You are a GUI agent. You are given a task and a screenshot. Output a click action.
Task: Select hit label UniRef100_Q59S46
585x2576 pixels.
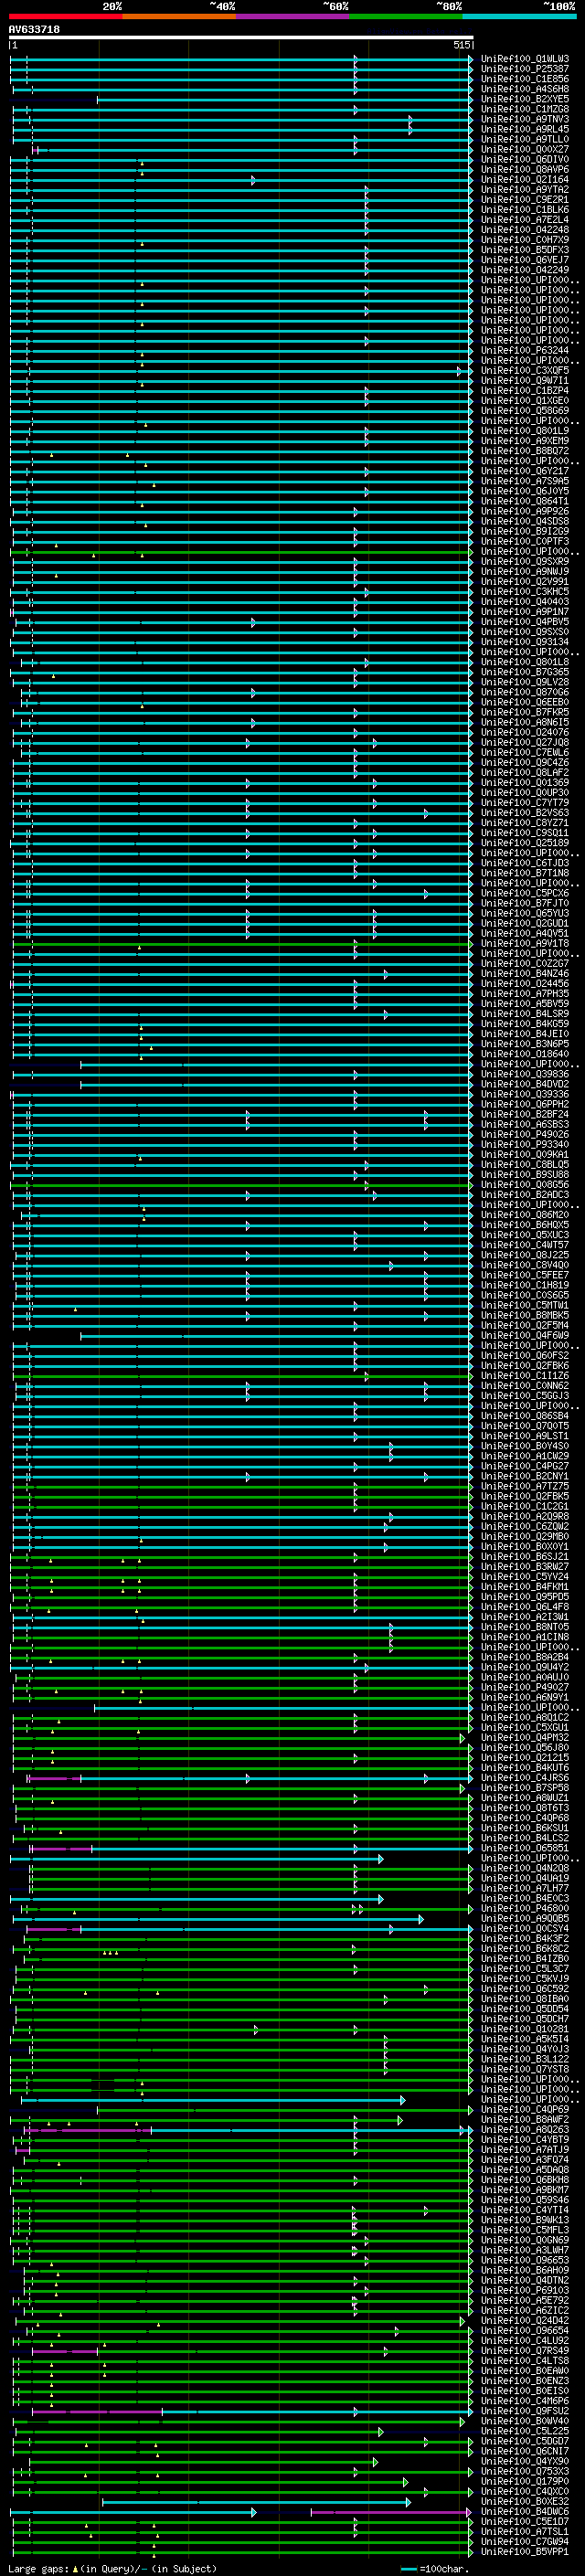pos(525,2200)
